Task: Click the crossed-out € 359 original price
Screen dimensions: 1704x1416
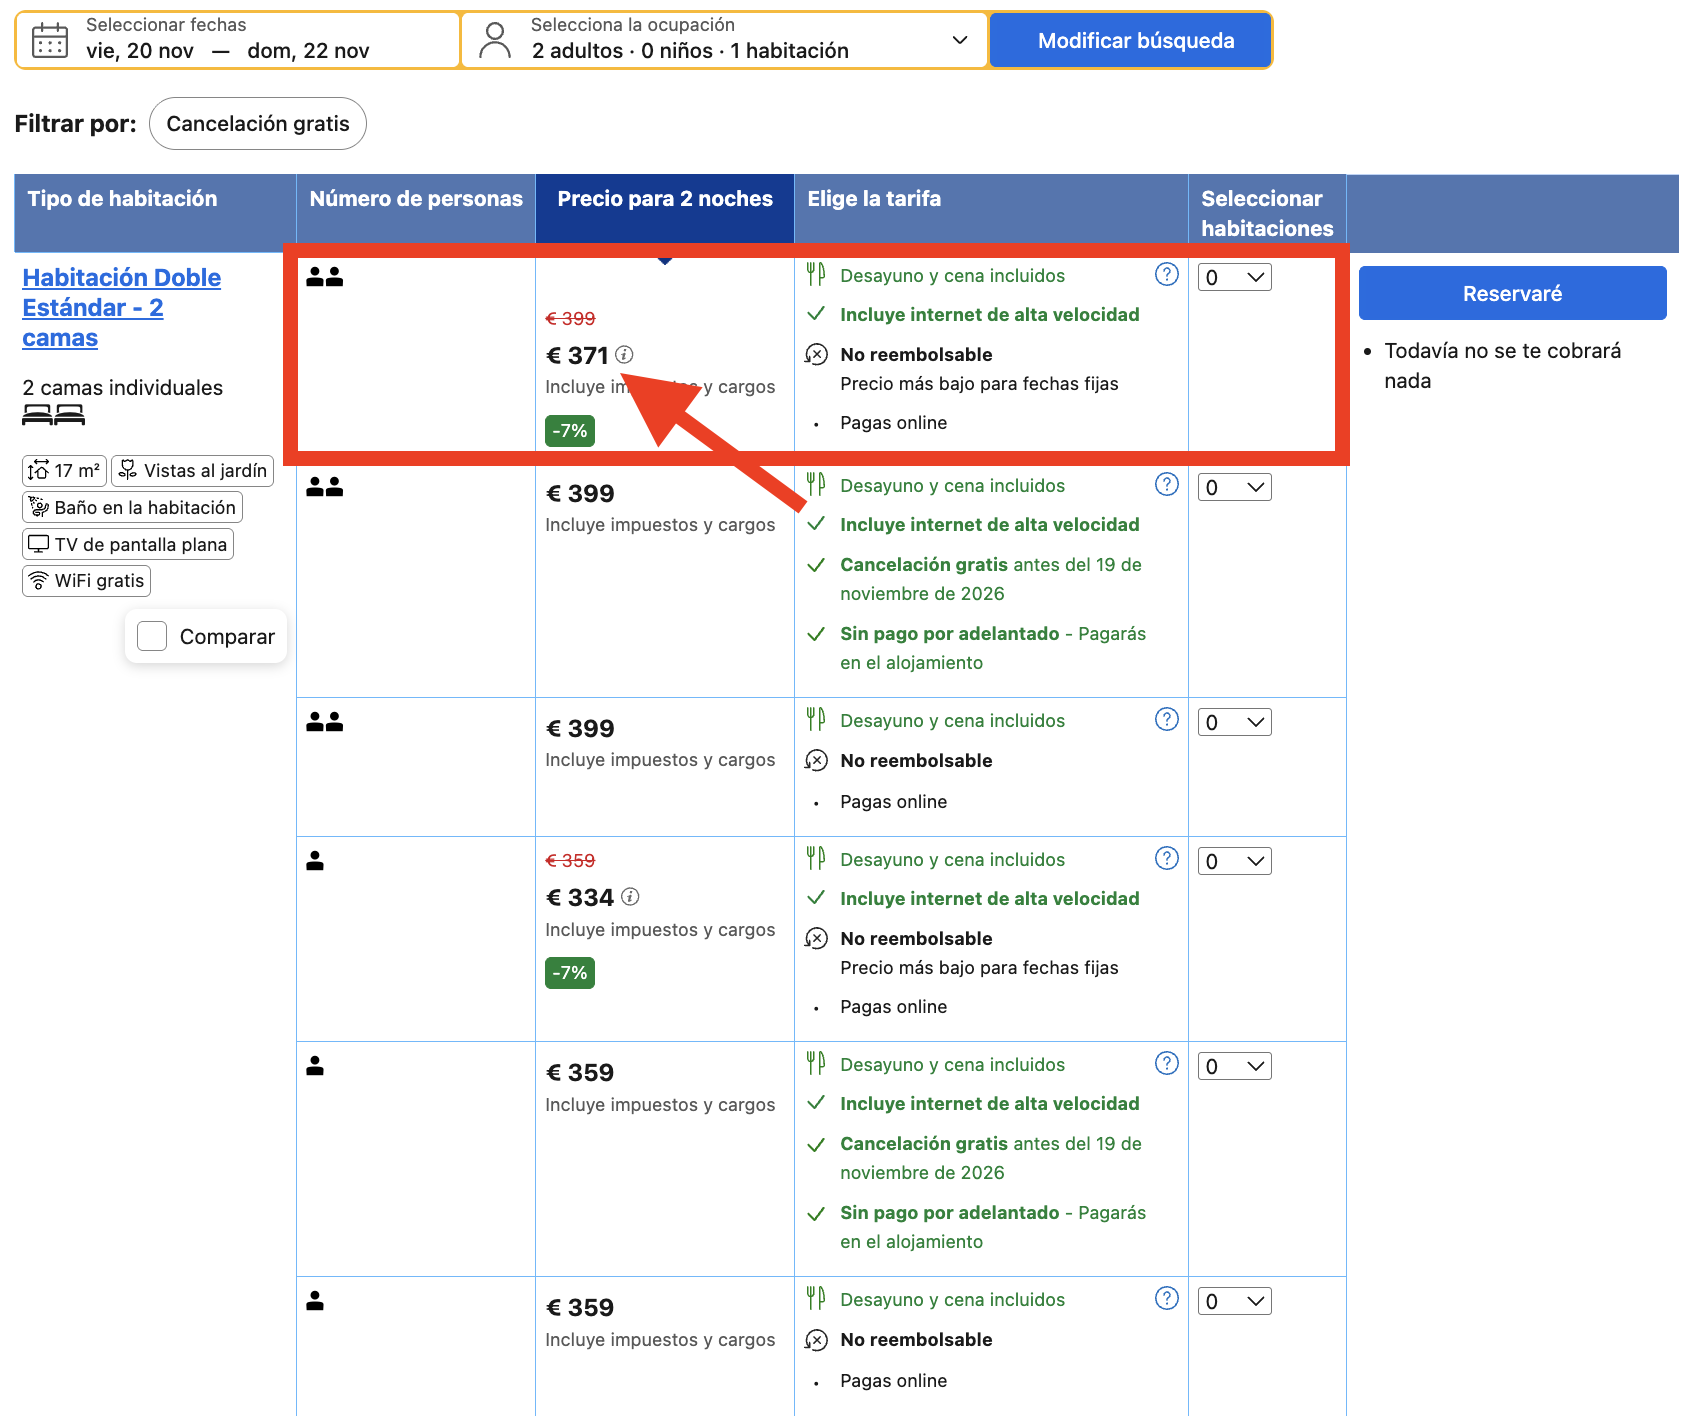Action: click(x=570, y=860)
